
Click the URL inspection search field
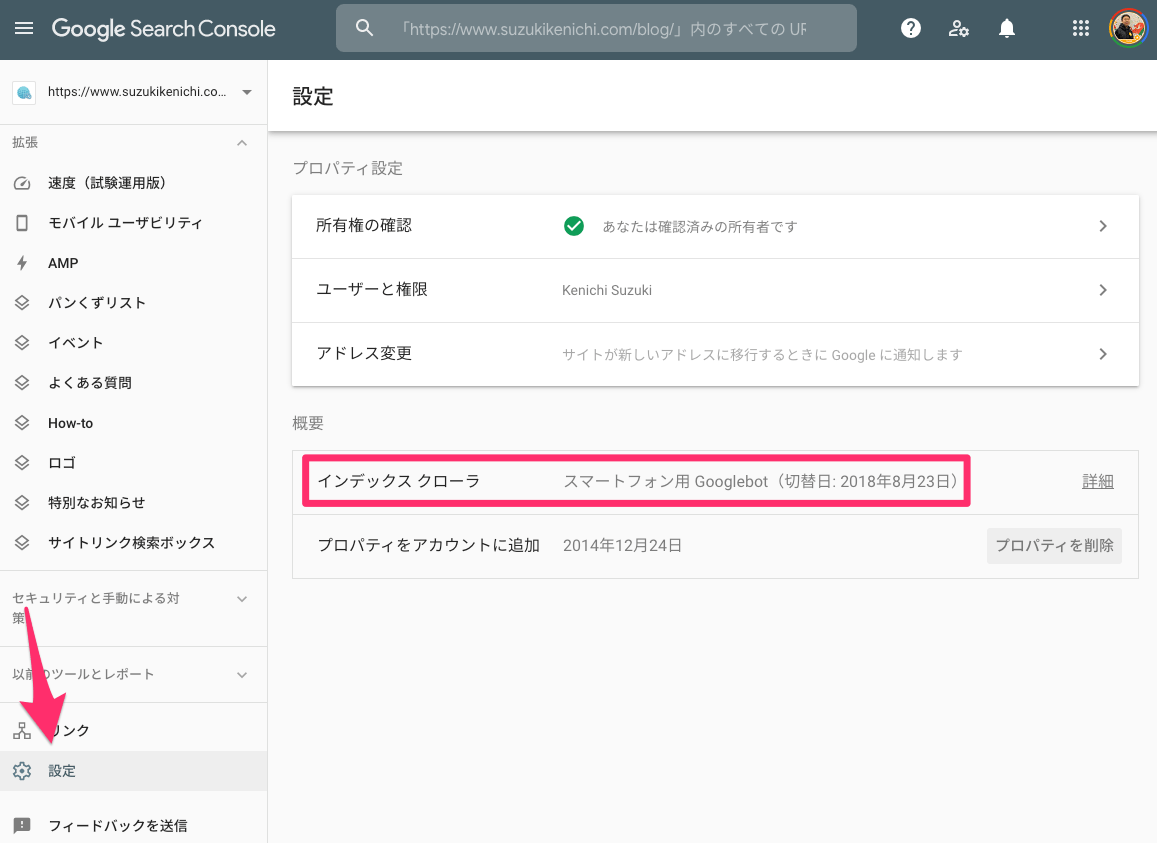point(596,28)
